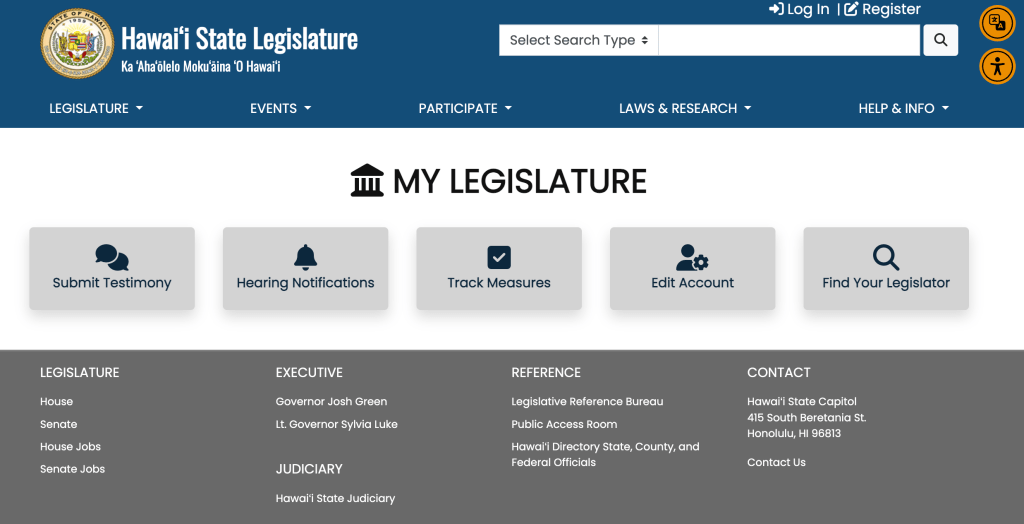This screenshot has width=1024, height=524.
Task: Click the 415 South Beretania St. address
Action: pyautogui.click(x=807, y=418)
